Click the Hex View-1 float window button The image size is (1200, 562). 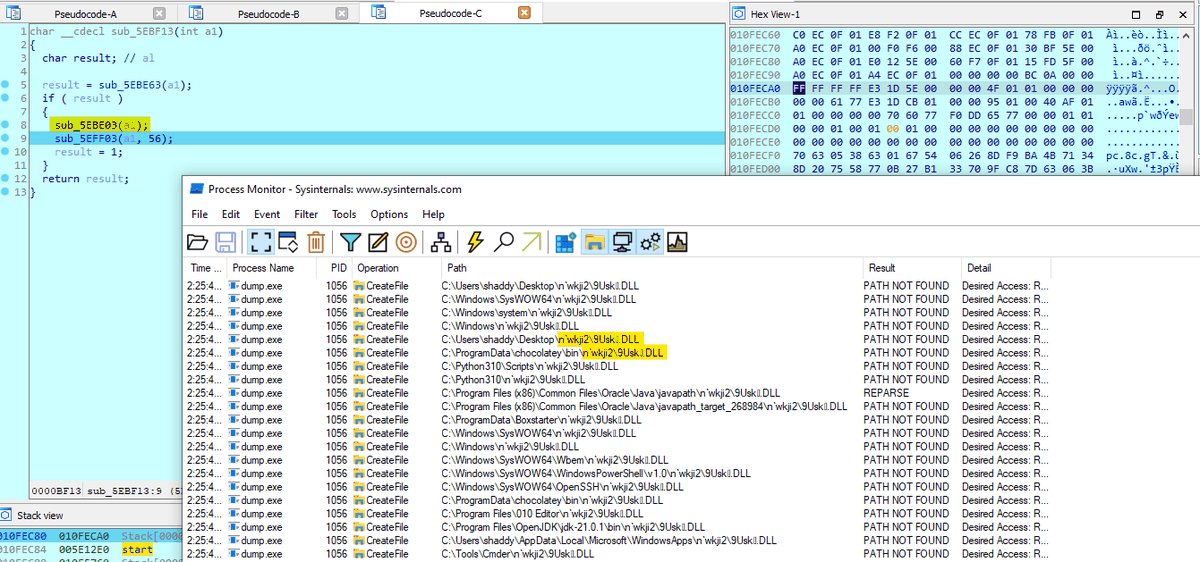click(1161, 15)
